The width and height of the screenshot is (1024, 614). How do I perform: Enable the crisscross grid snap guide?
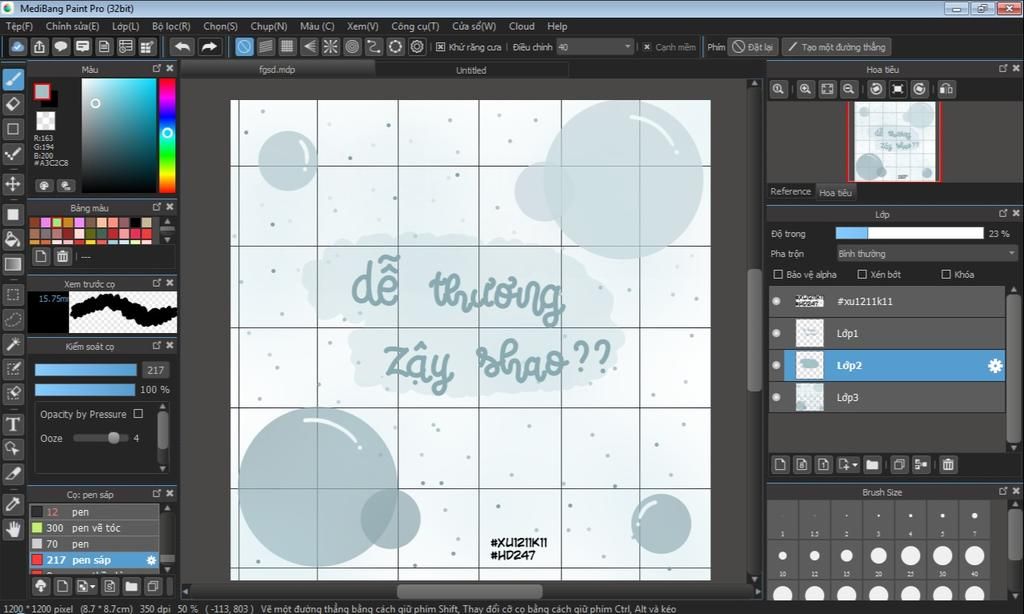tap(287, 47)
